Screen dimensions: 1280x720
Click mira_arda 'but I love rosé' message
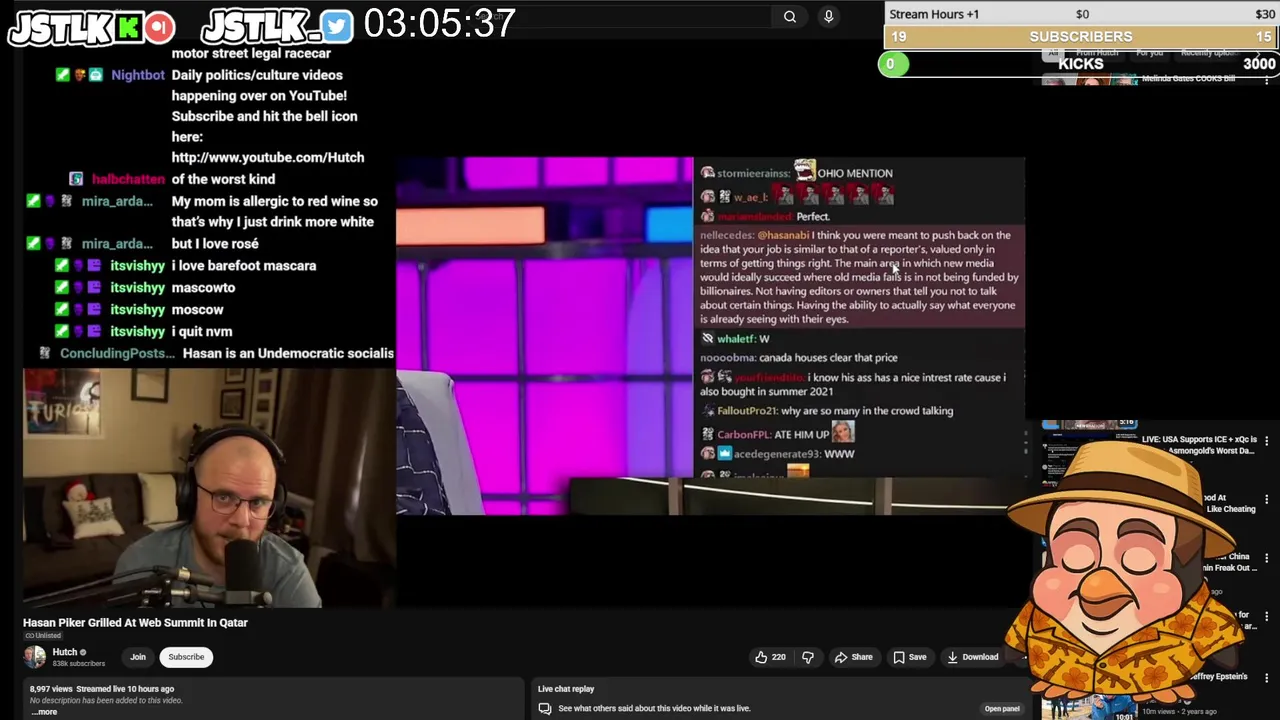[x=215, y=244]
